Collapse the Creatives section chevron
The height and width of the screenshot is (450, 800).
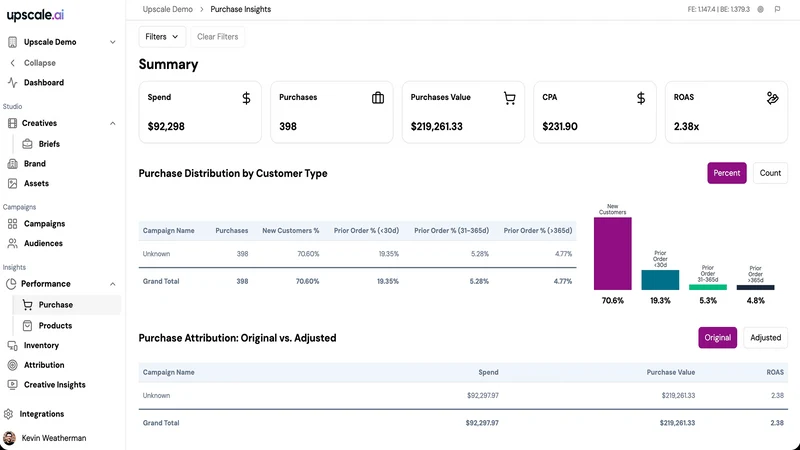tap(113, 123)
